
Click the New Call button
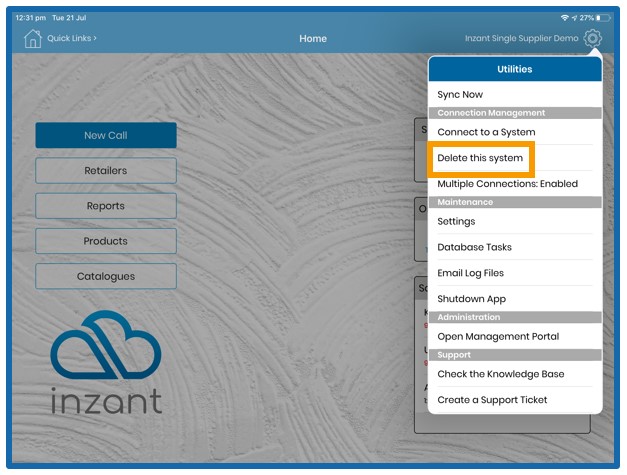tap(106, 136)
